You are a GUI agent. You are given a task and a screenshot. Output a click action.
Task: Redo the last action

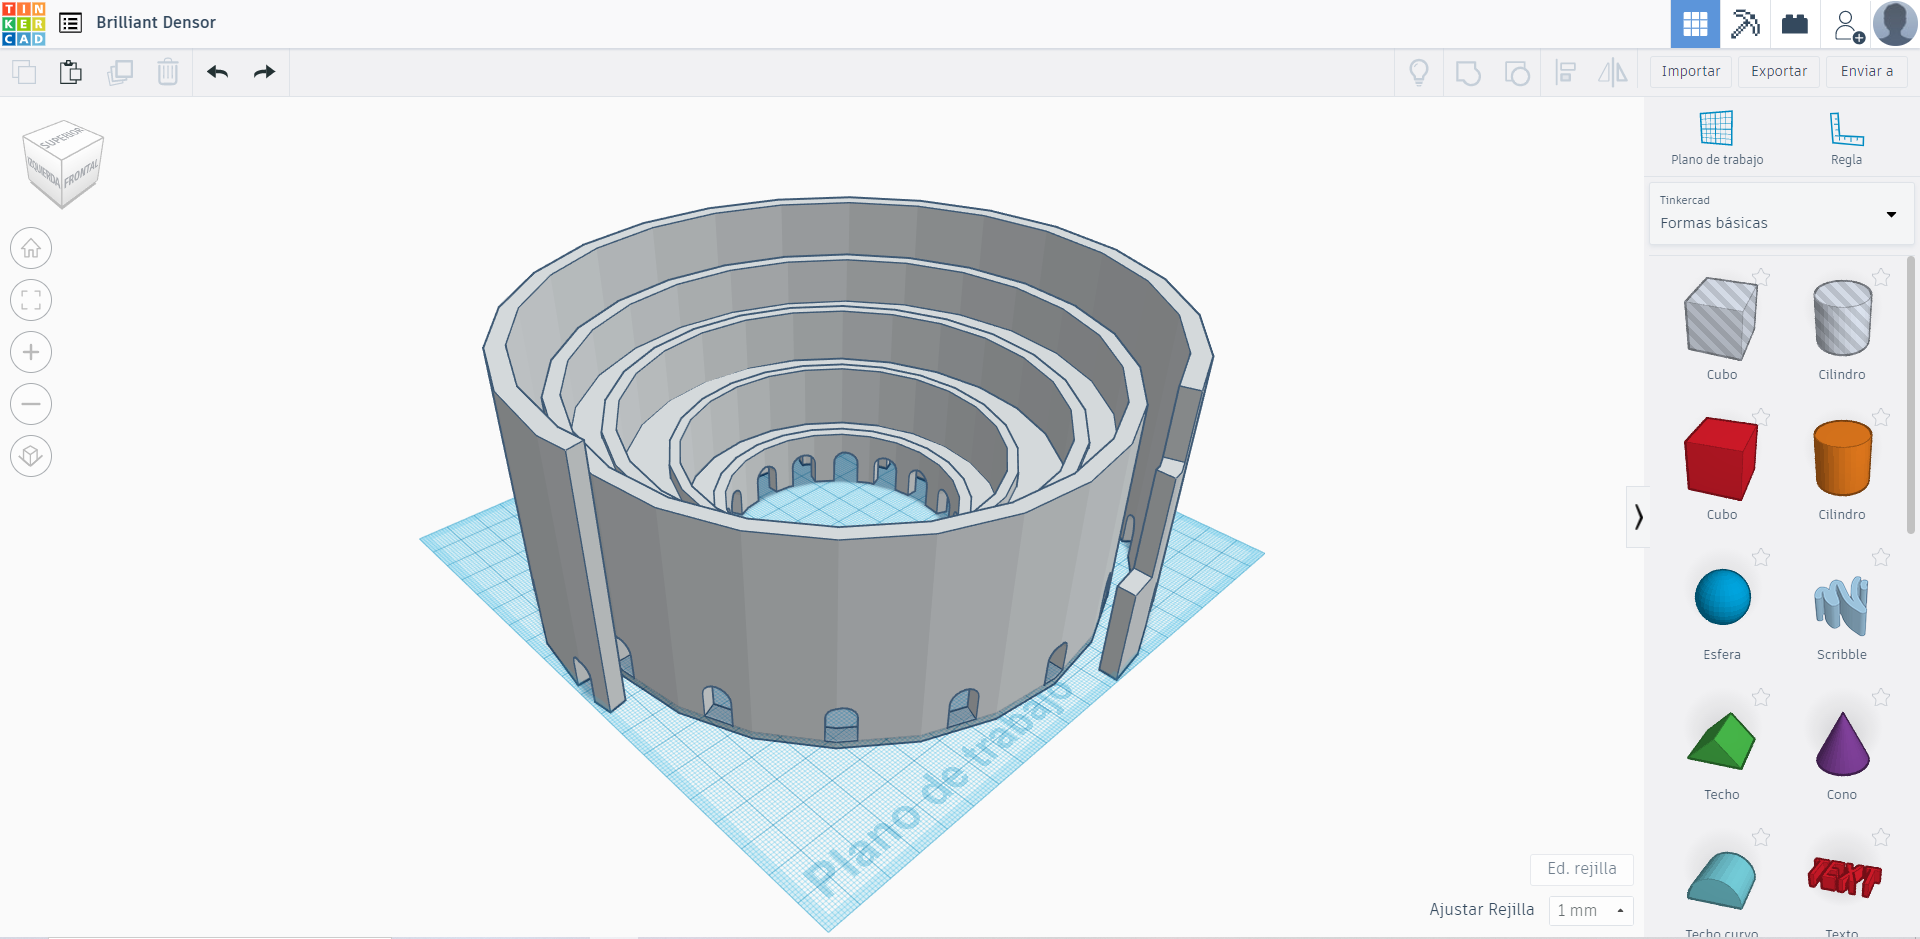click(264, 72)
